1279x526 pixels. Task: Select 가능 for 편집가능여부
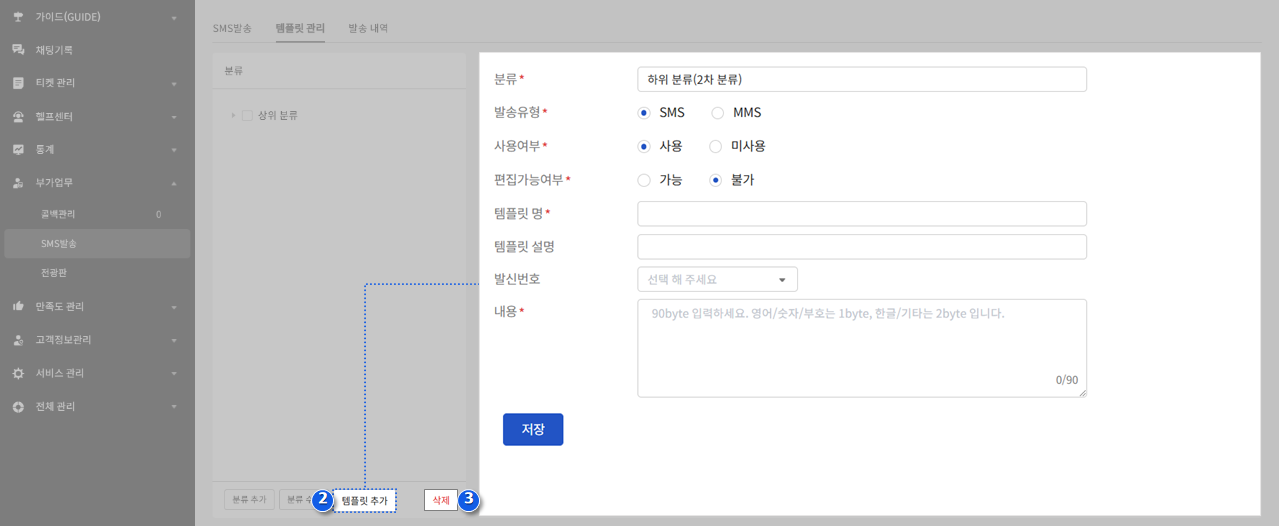tap(644, 180)
